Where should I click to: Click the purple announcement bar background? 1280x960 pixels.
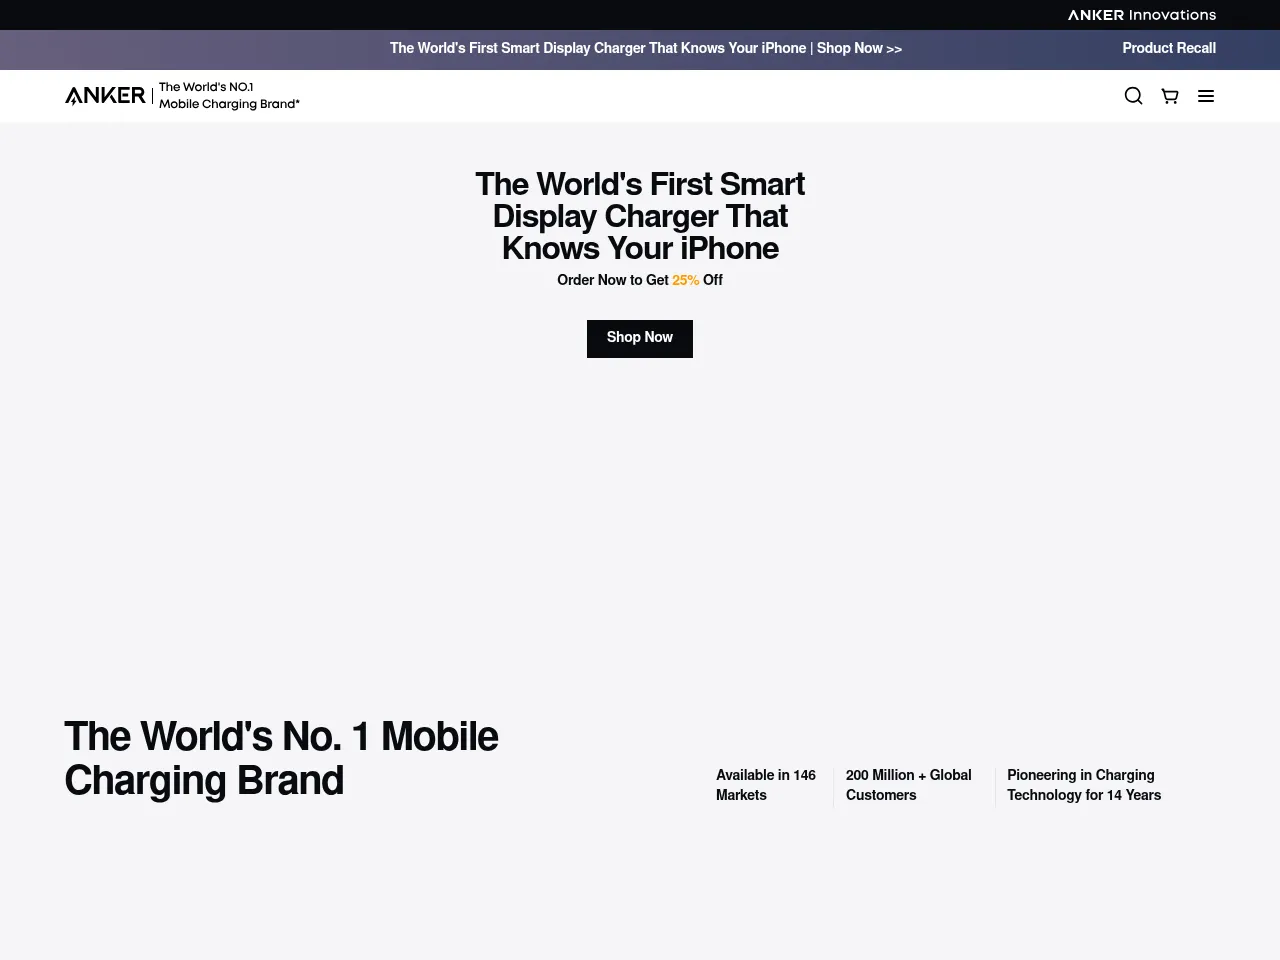point(200,49)
